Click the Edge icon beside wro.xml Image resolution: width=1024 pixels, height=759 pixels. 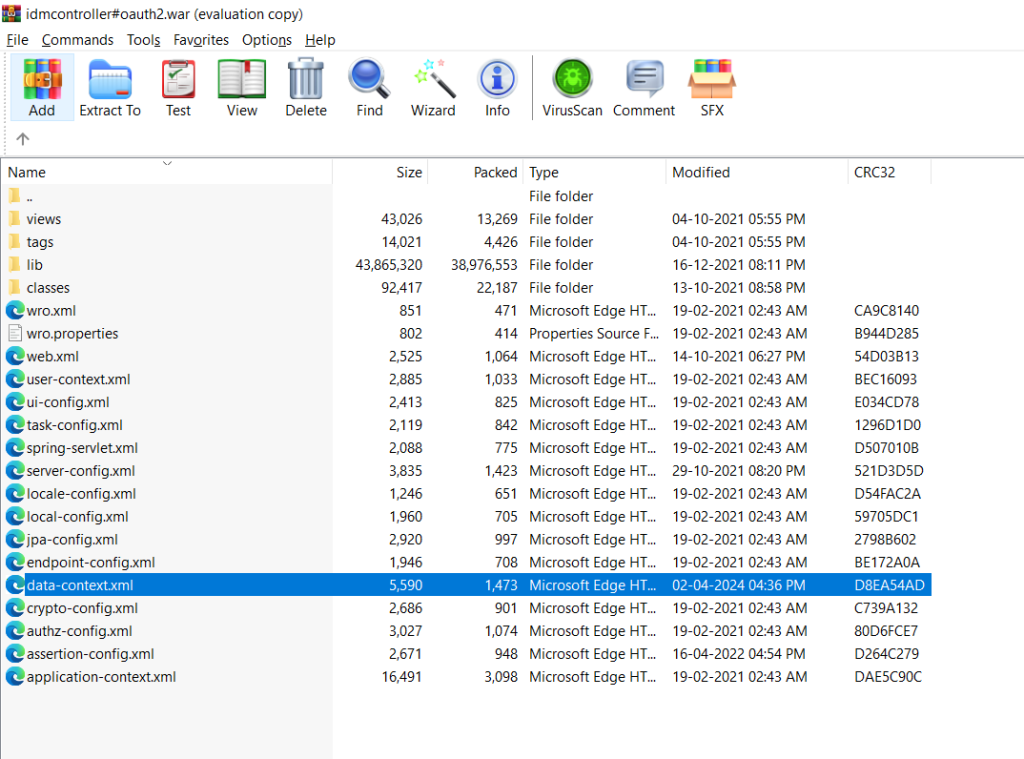click(14, 310)
